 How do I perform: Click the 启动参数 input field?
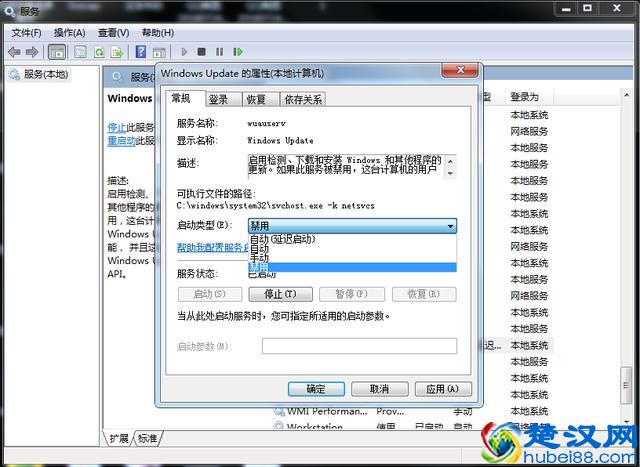tap(359, 346)
